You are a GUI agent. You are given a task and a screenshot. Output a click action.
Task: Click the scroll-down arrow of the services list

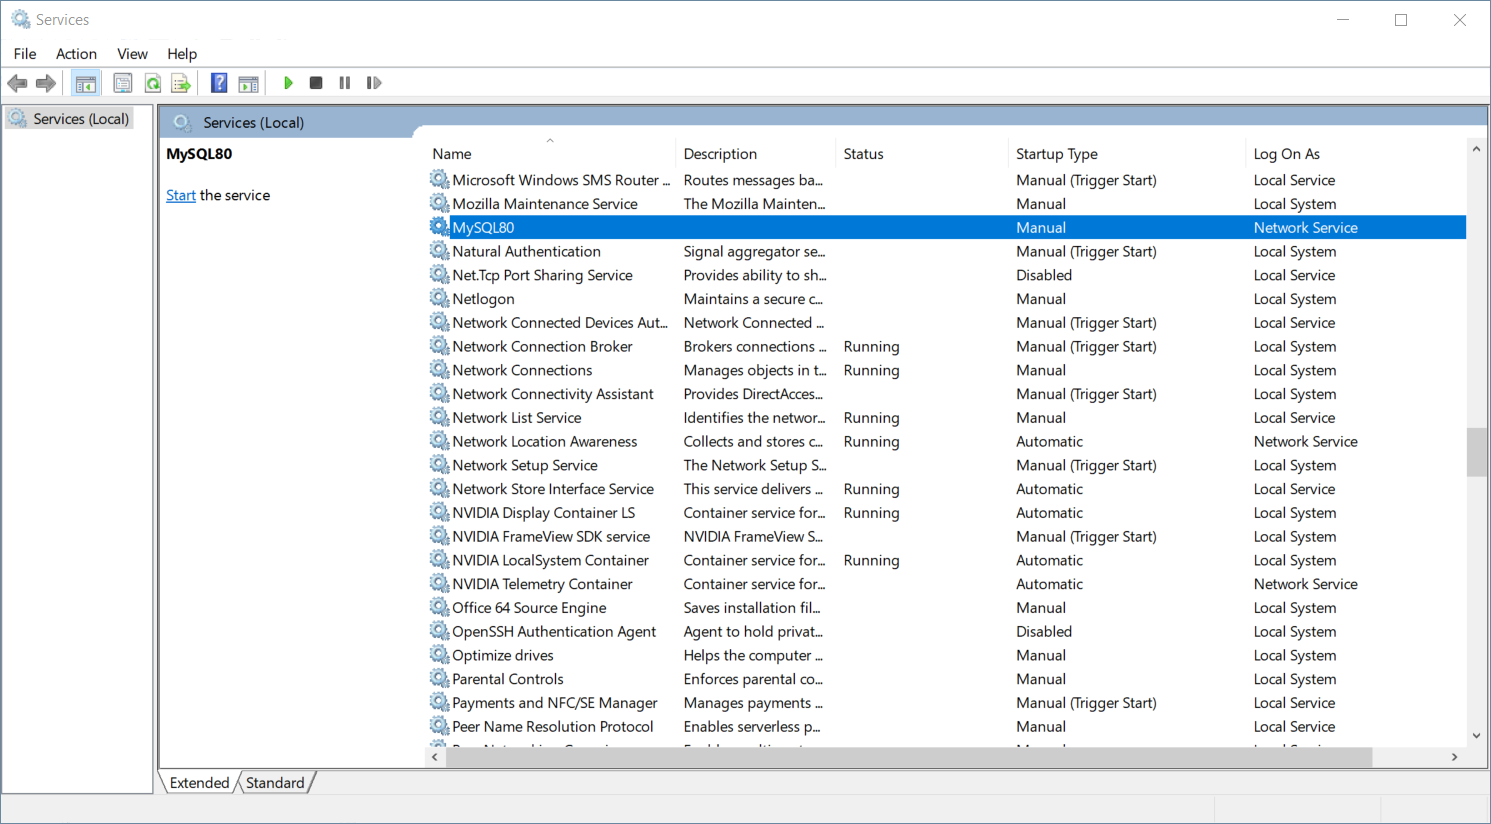coord(1476,736)
